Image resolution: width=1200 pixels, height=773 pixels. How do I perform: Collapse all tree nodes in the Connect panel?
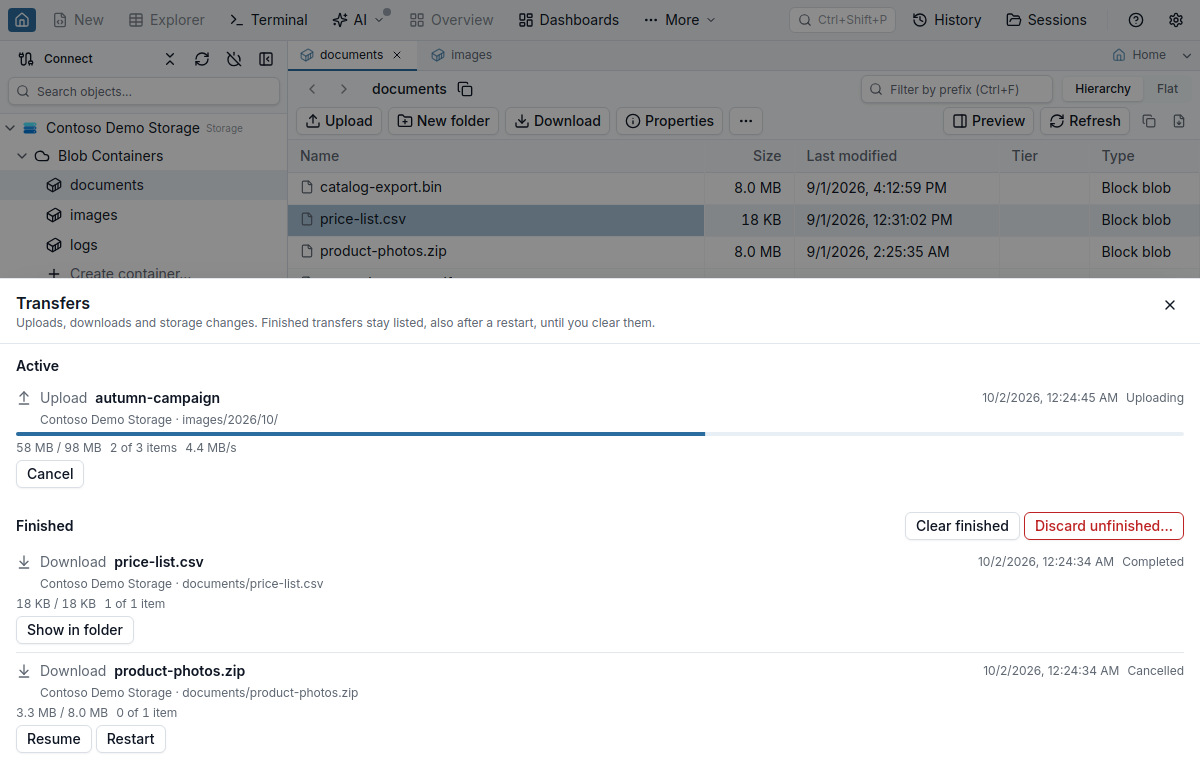[x=170, y=59]
